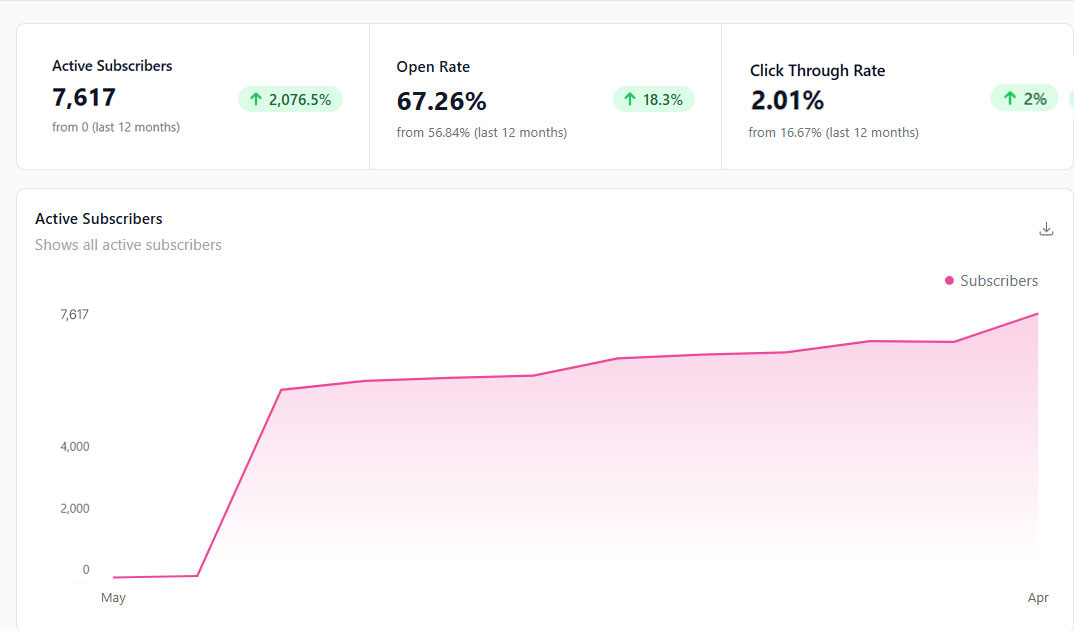The height and width of the screenshot is (631, 1074).
Task: Select the Click Through Rate heading
Action: coord(817,71)
